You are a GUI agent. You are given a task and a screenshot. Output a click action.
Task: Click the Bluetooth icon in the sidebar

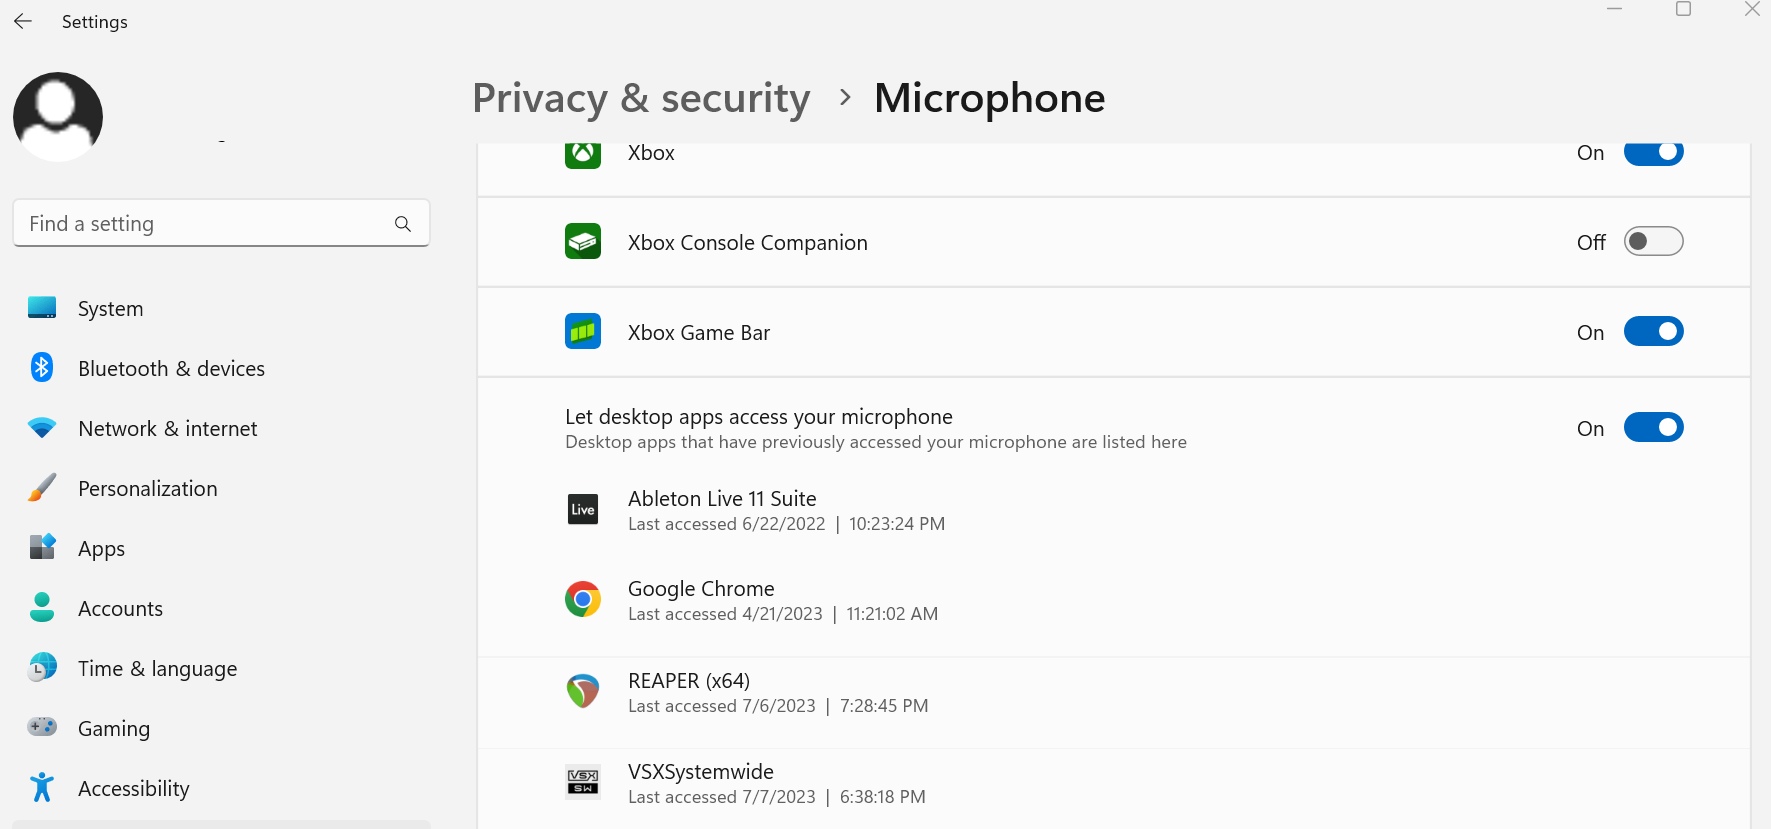tap(42, 368)
